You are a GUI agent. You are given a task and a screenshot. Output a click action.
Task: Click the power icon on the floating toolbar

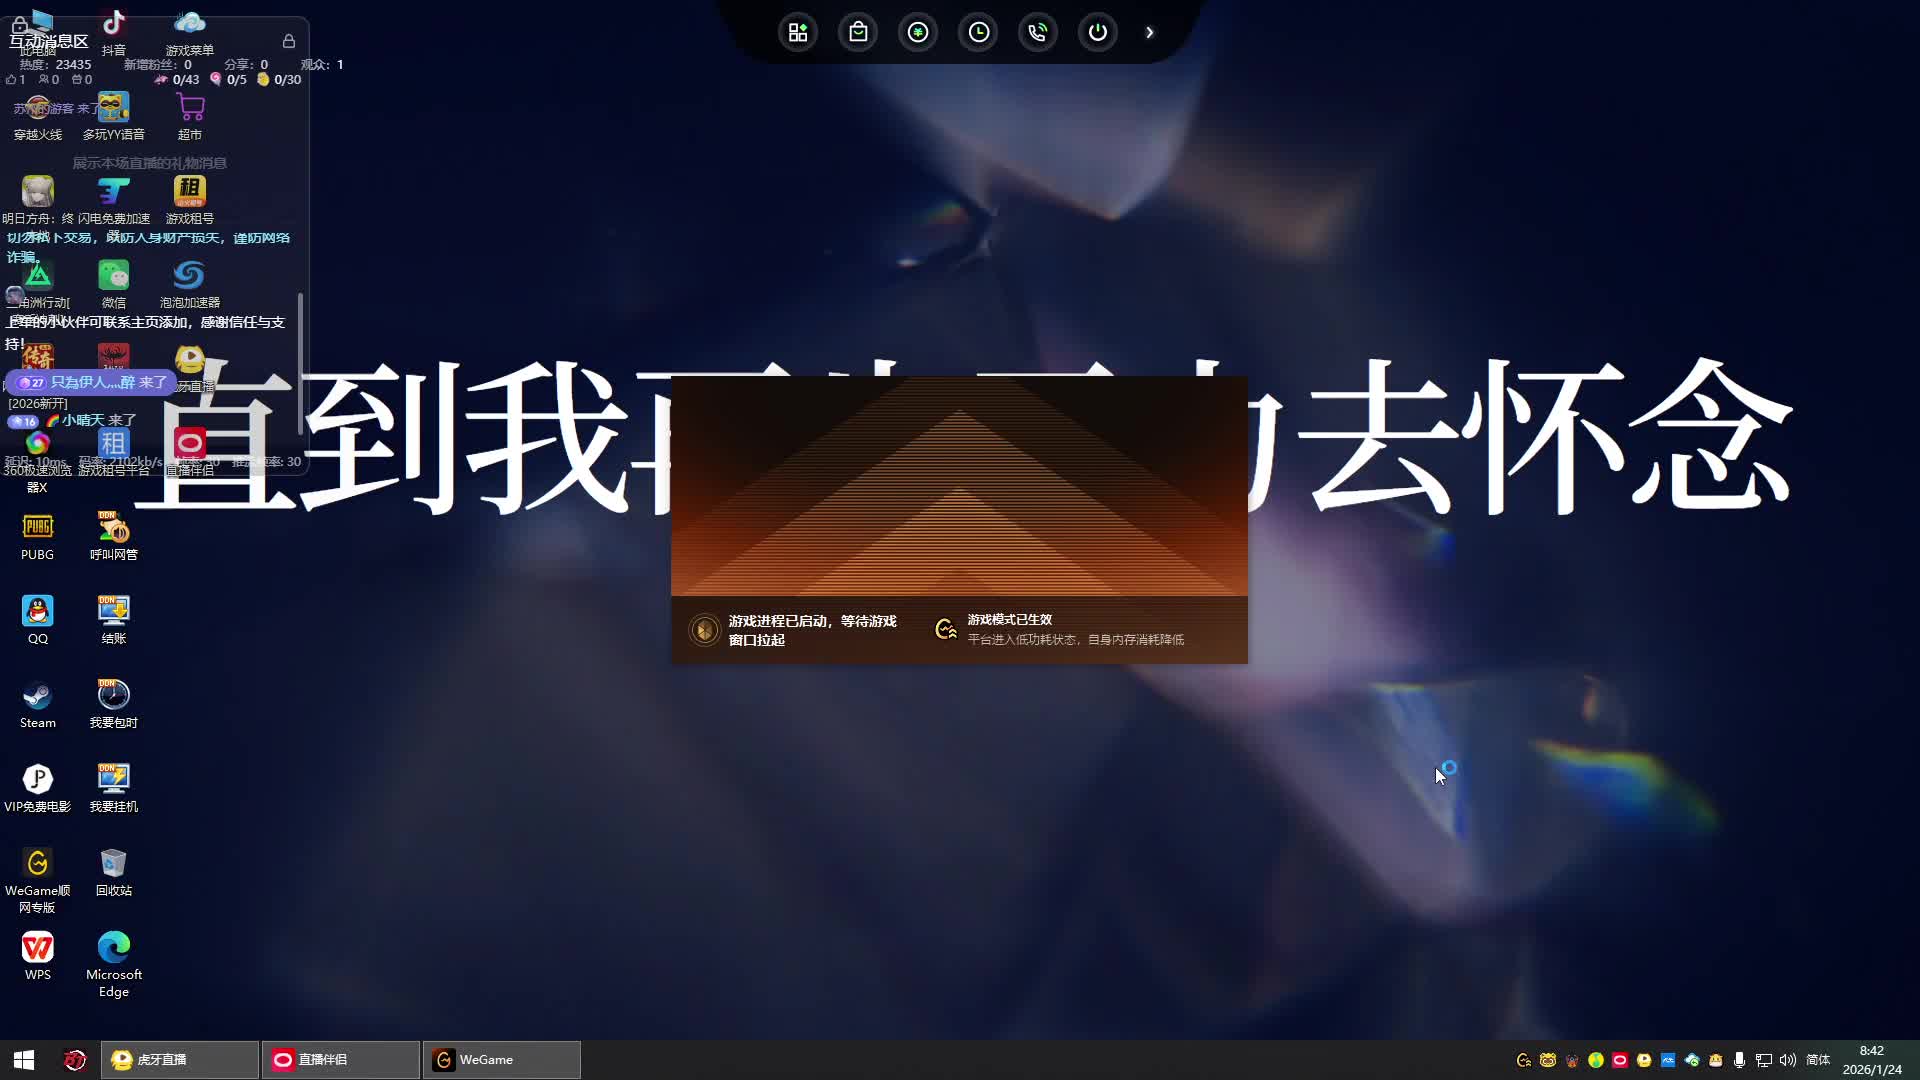pos(1098,32)
